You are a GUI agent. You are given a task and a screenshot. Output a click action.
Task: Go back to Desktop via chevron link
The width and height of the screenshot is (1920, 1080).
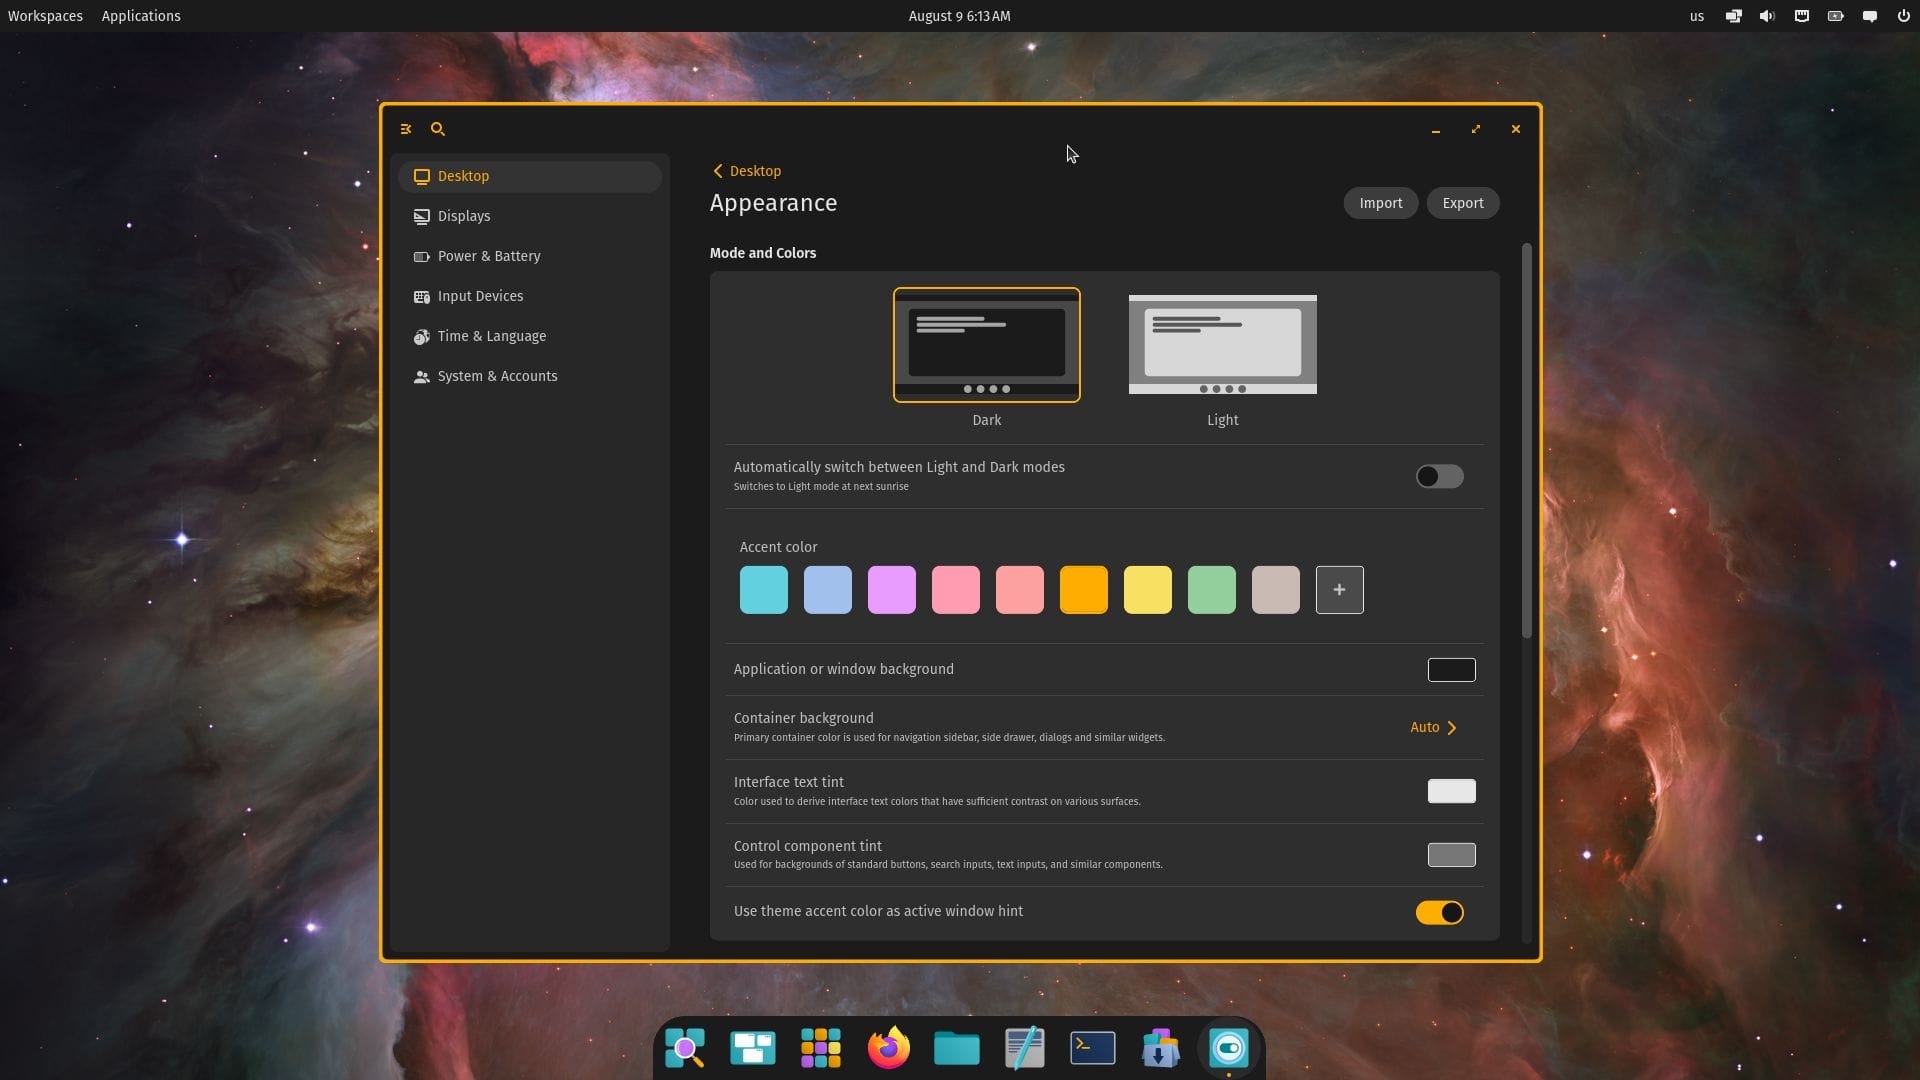[746, 171]
